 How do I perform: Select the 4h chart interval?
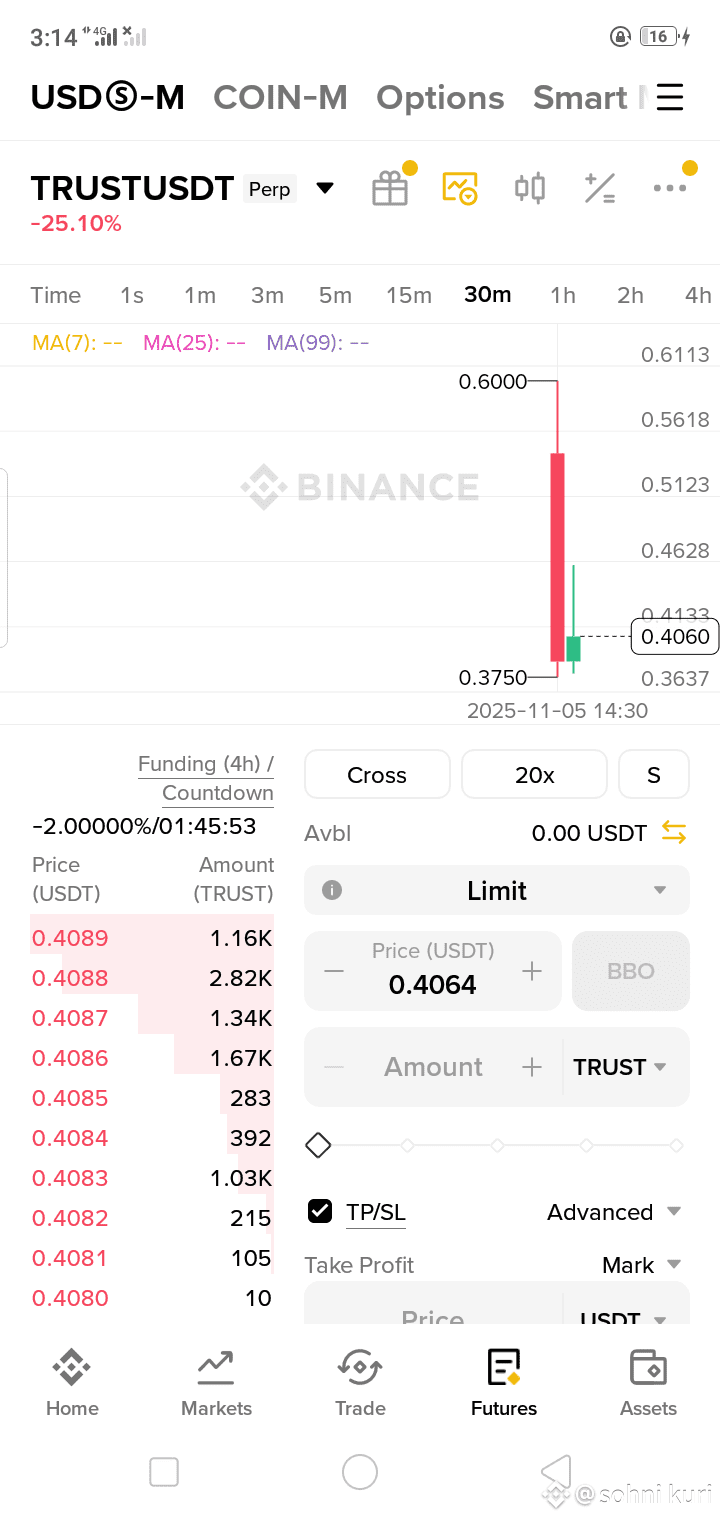698,295
